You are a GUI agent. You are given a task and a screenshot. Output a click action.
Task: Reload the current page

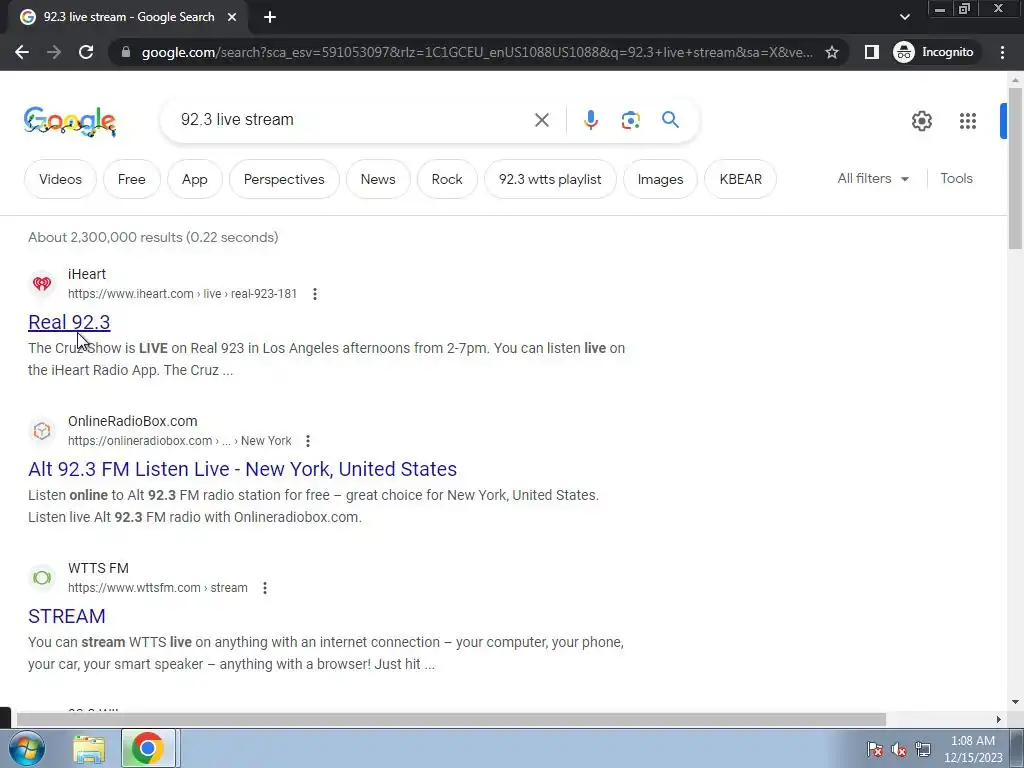tap(86, 52)
